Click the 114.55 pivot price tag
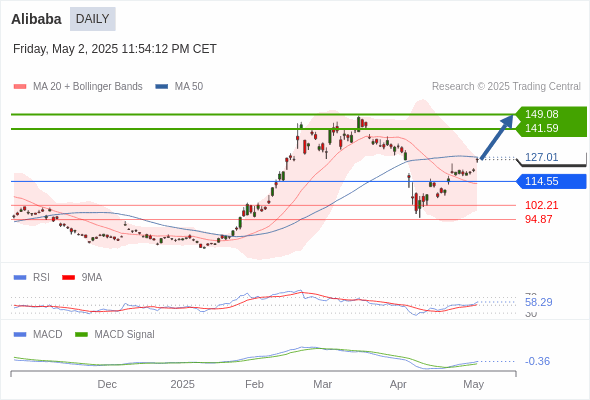Screen dimensions: 590x400 pyautogui.click(x=551, y=181)
